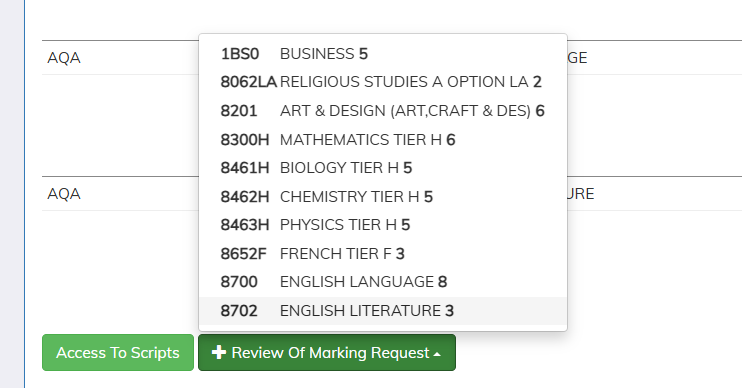
Task: Collapse the Review Of Marking Request dropdown
Action: 327,353
